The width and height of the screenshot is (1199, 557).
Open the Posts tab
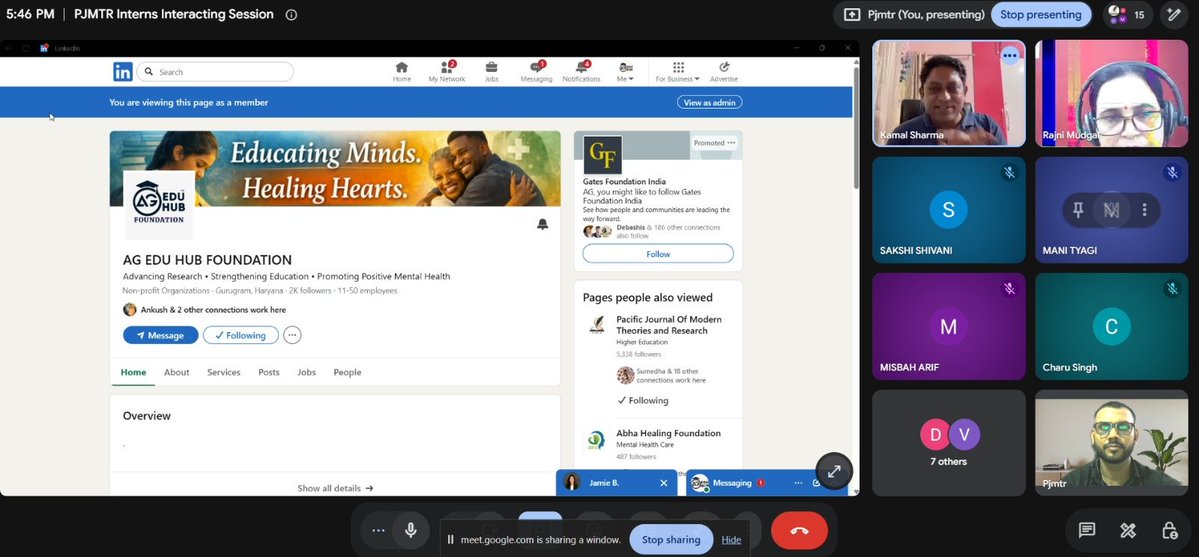tap(268, 373)
